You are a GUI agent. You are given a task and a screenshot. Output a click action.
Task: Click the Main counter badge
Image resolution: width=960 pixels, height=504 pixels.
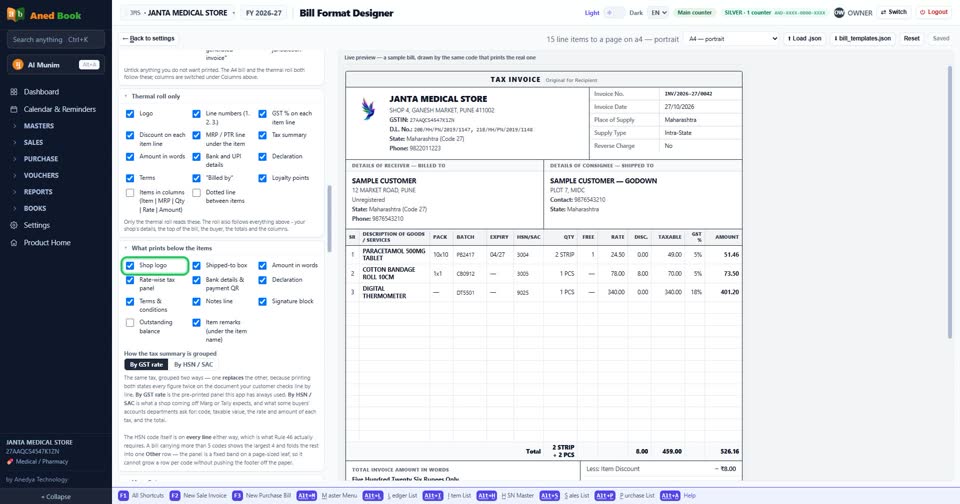[694, 12]
